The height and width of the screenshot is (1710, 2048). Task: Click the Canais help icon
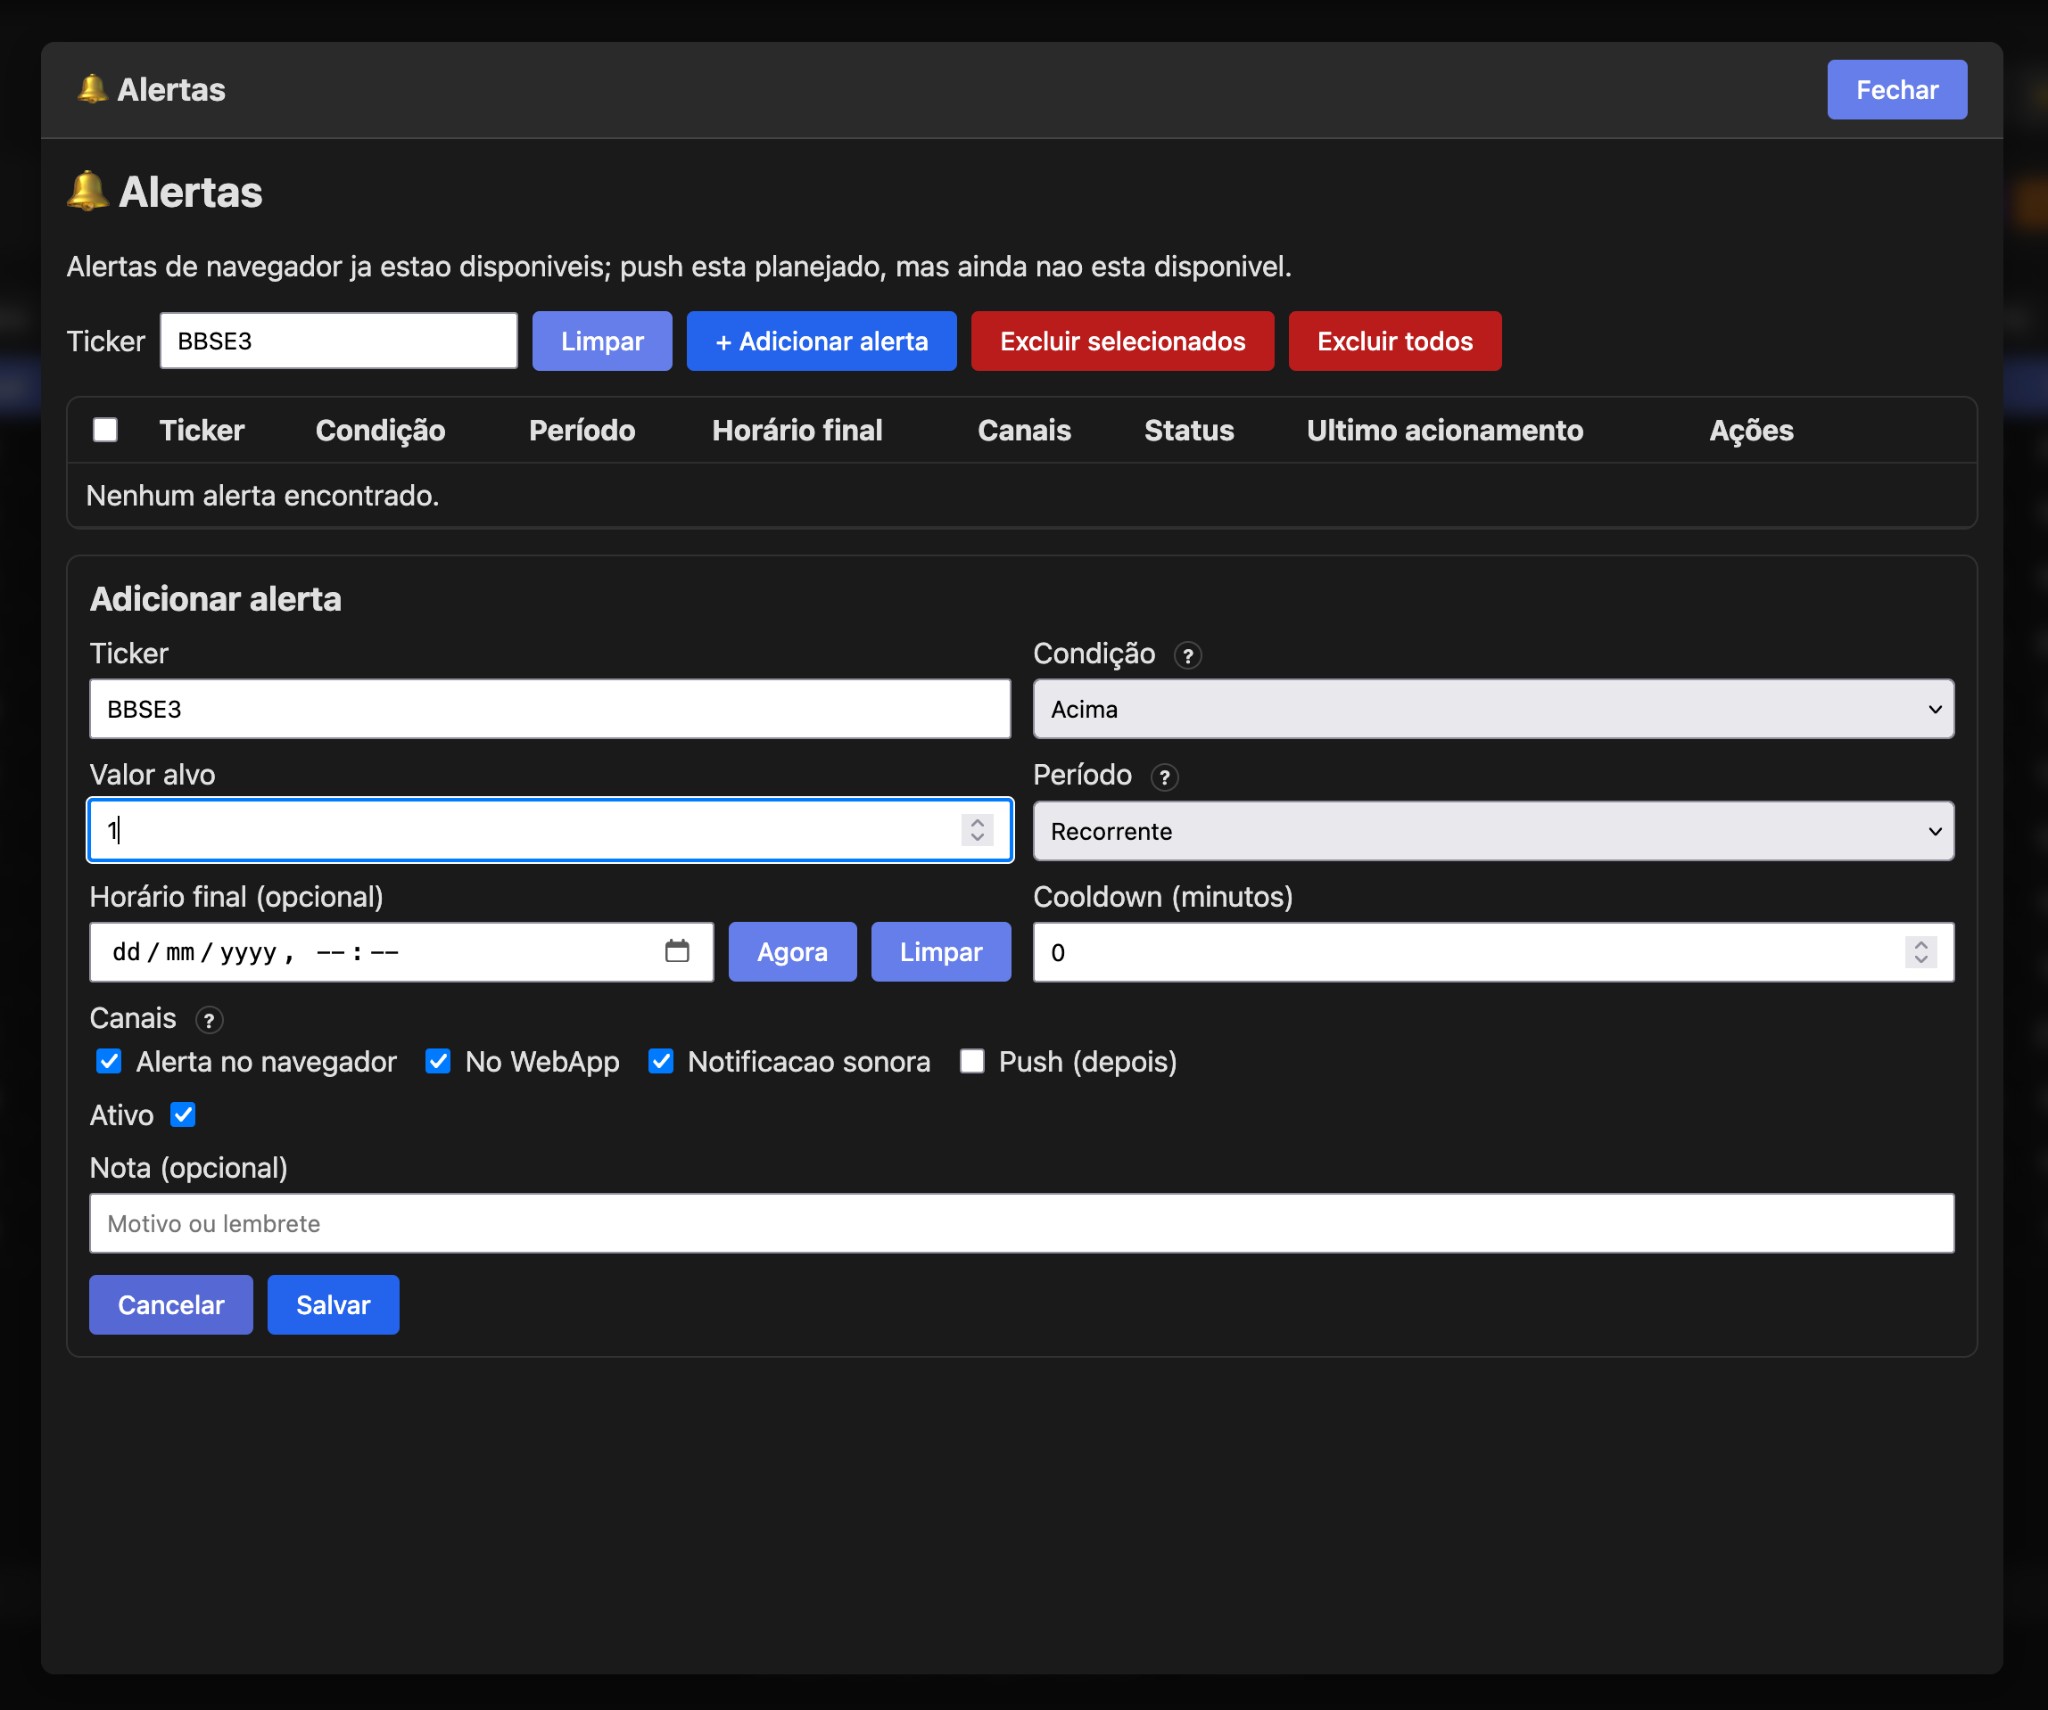click(x=210, y=1021)
